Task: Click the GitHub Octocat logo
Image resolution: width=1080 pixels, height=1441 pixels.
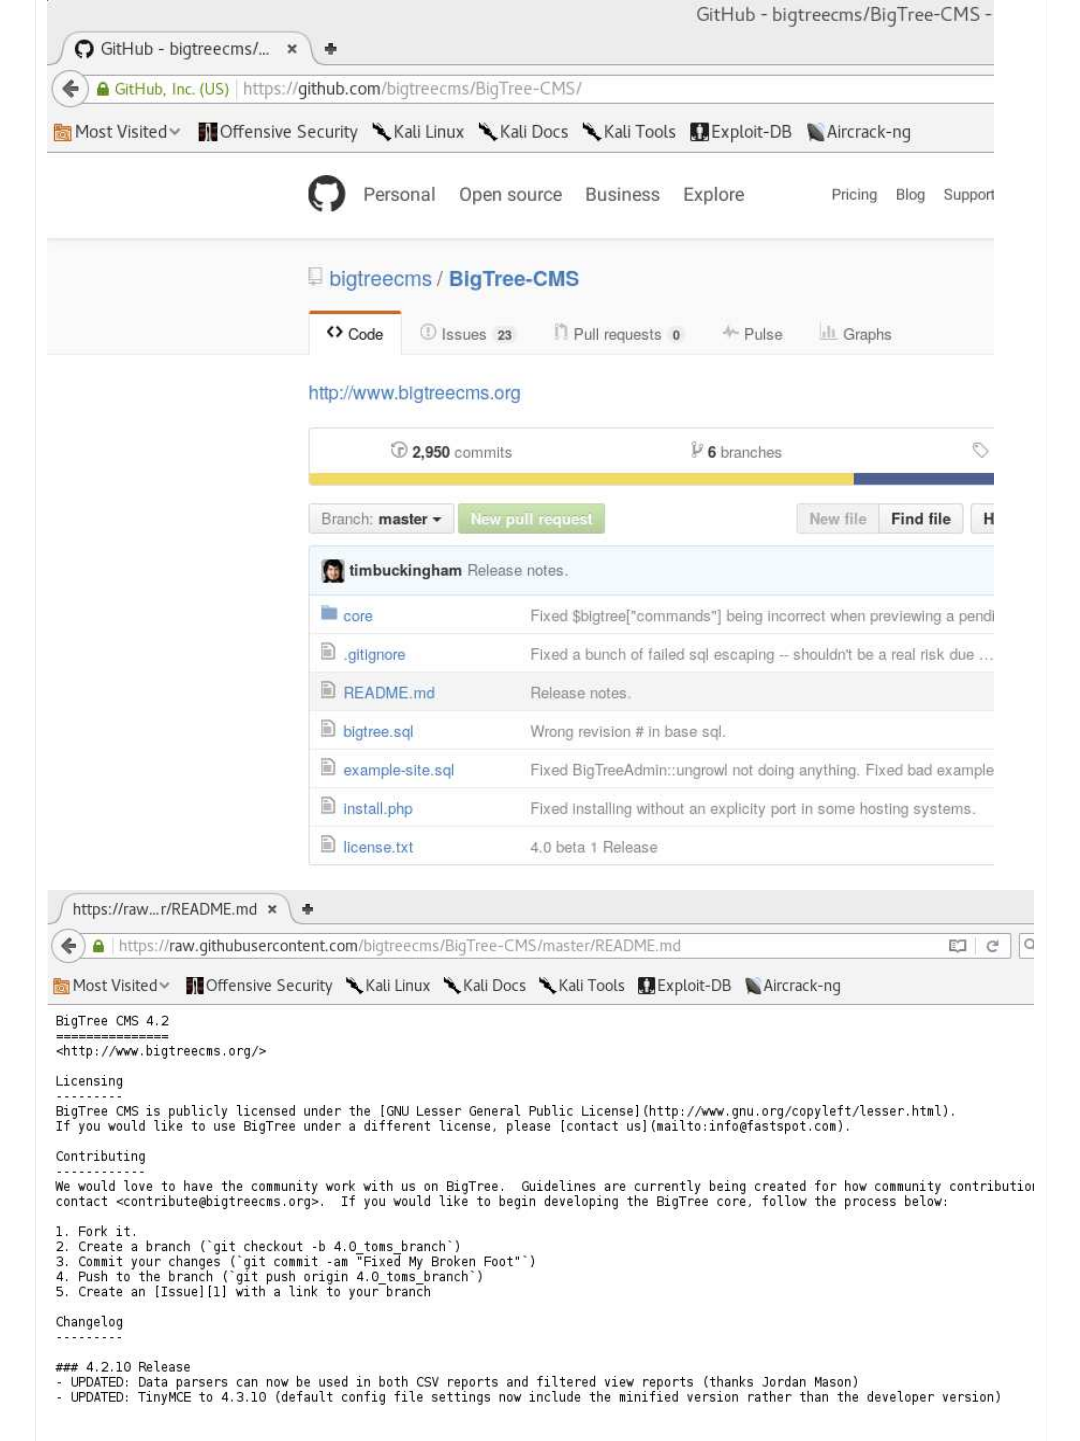Action: 326,194
